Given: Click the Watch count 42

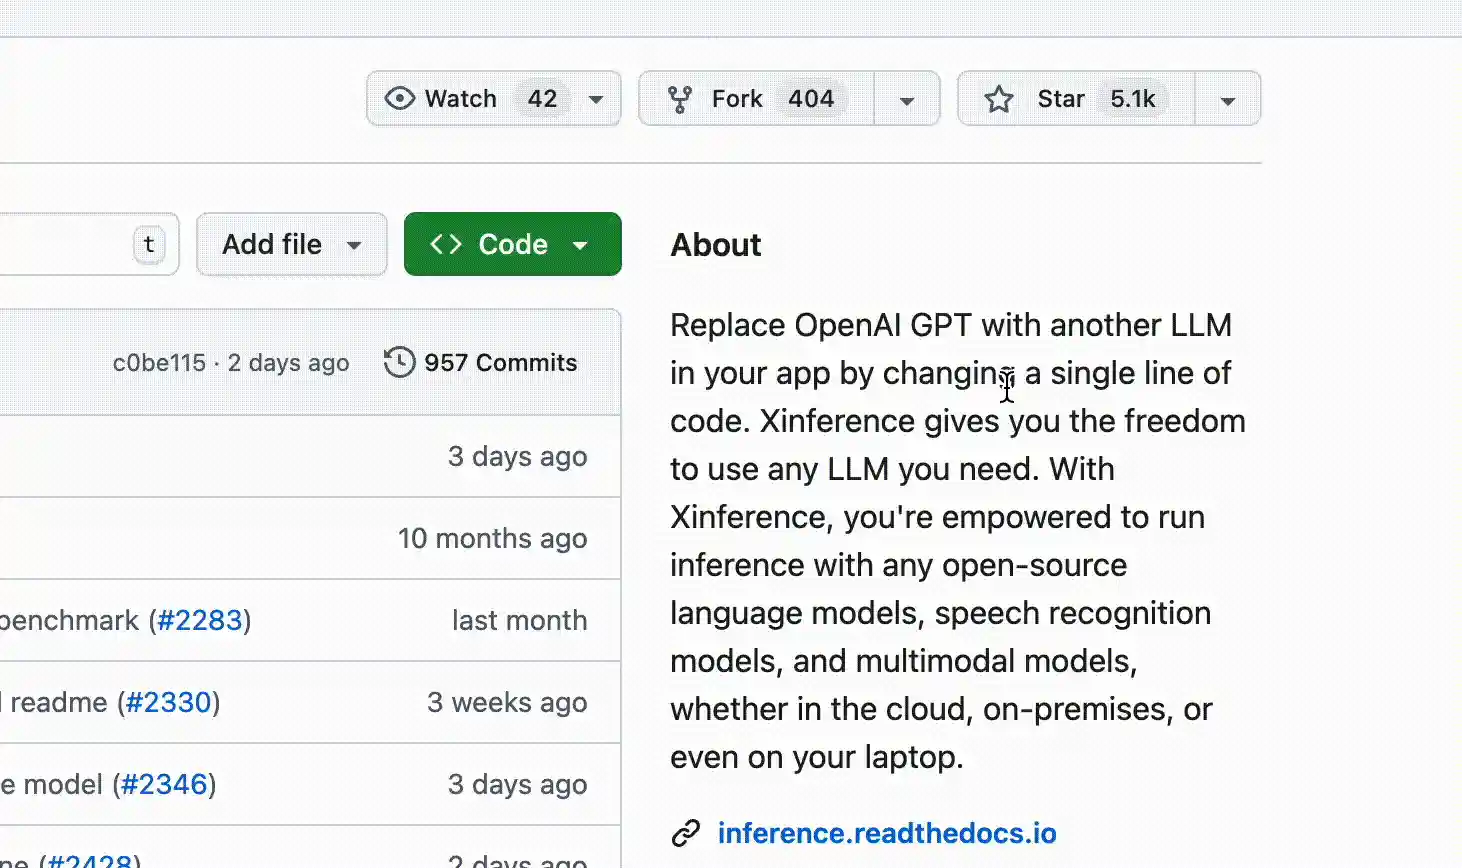Looking at the screenshot, I should (542, 99).
